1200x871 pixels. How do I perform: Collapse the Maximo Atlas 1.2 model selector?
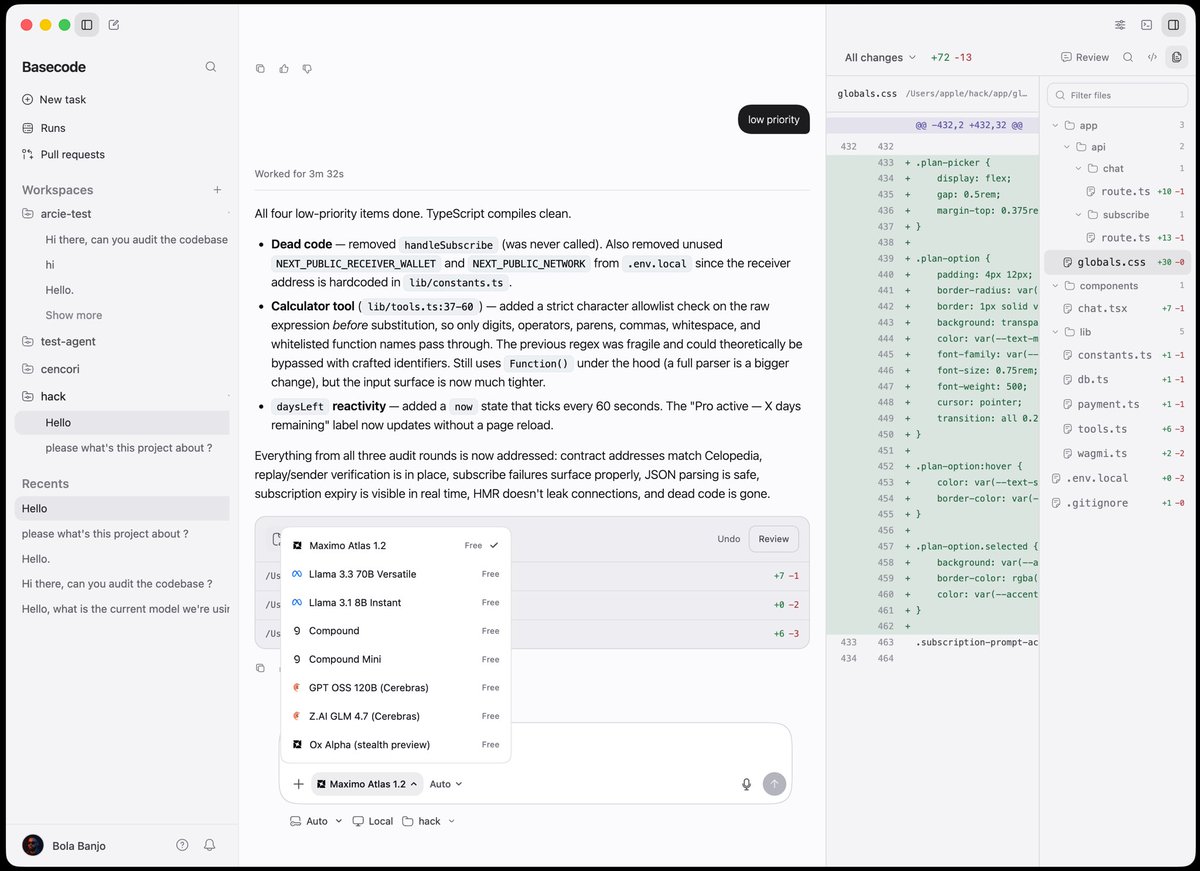point(367,784)
